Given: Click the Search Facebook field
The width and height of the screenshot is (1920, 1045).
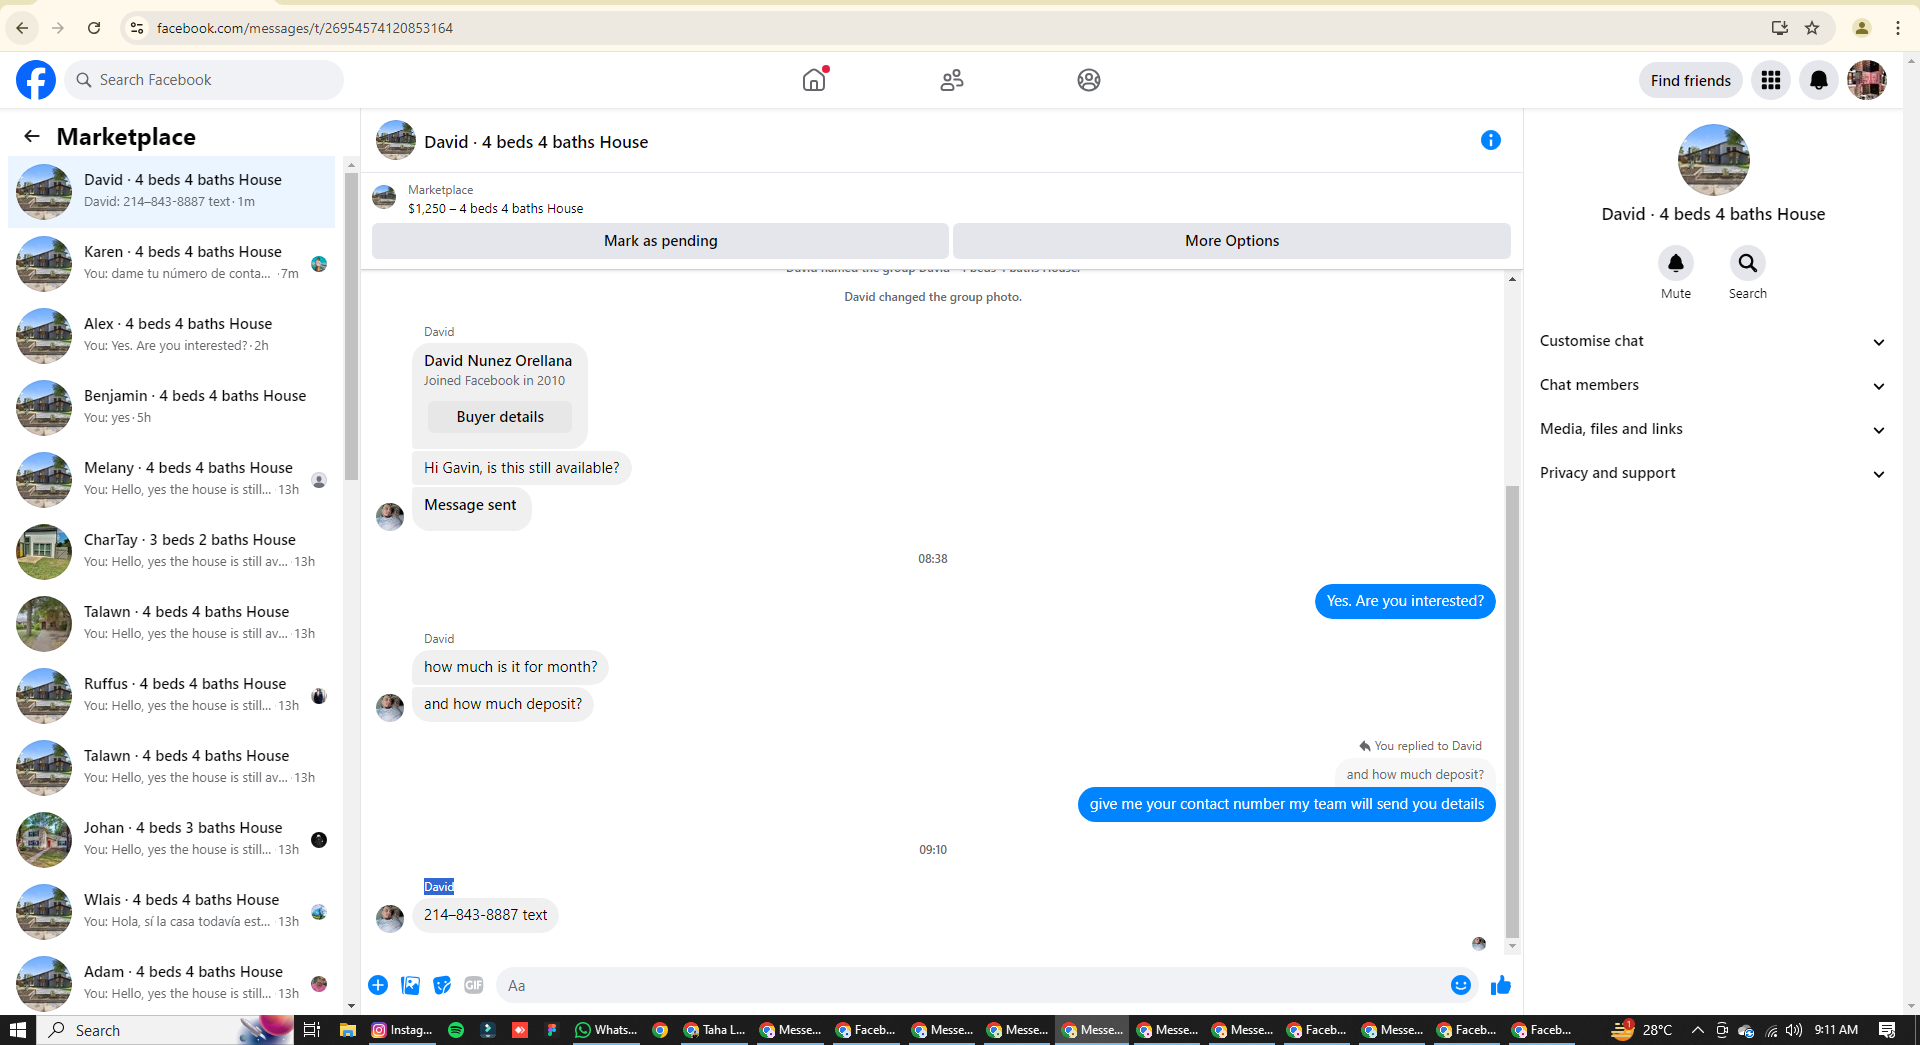Looking at the screenshot, I should (205, 80).
